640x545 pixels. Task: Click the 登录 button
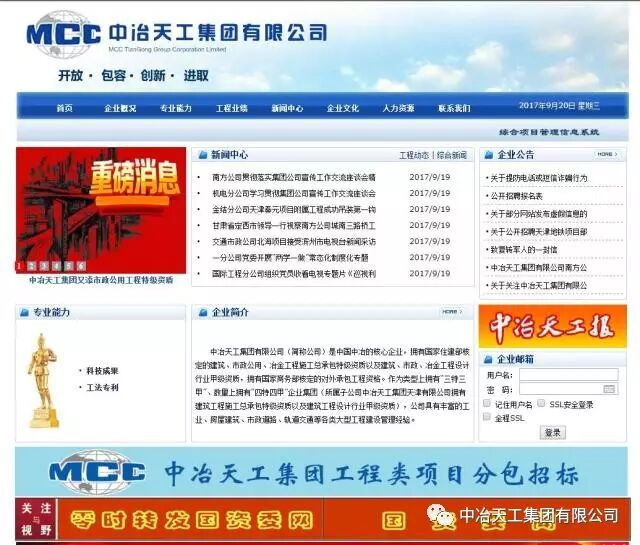[553, 432]
